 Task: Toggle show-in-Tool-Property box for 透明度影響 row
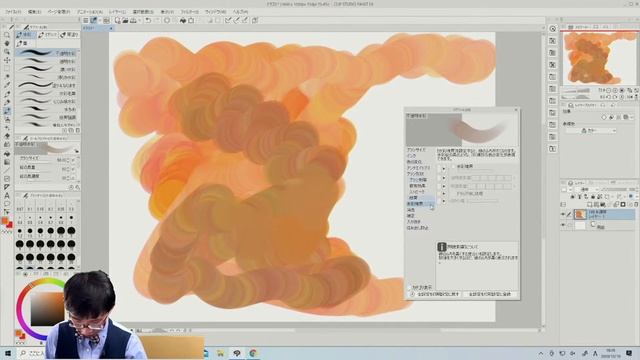click(440, 178)
